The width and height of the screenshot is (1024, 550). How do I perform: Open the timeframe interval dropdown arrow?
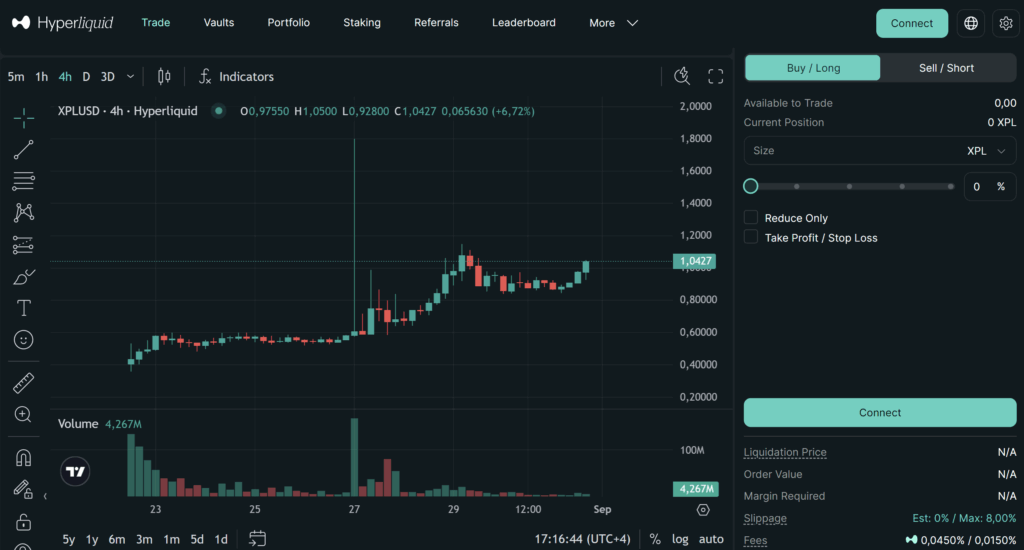click(x=130, y=76)
